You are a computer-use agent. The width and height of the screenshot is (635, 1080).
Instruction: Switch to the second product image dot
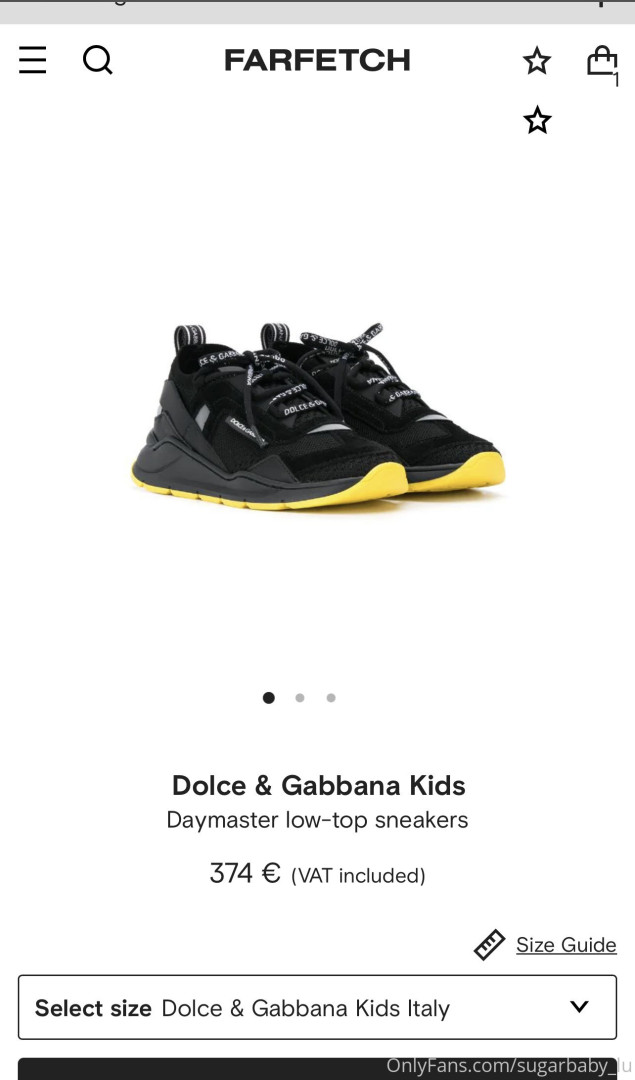pyautogui.click(x=300, y=698)
